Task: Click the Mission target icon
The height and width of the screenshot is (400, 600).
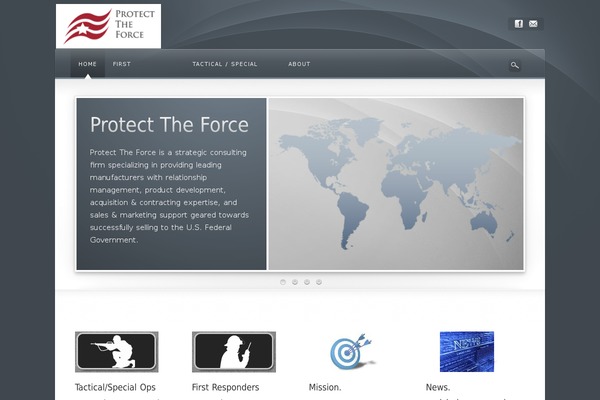Action: tap(351, 351)
